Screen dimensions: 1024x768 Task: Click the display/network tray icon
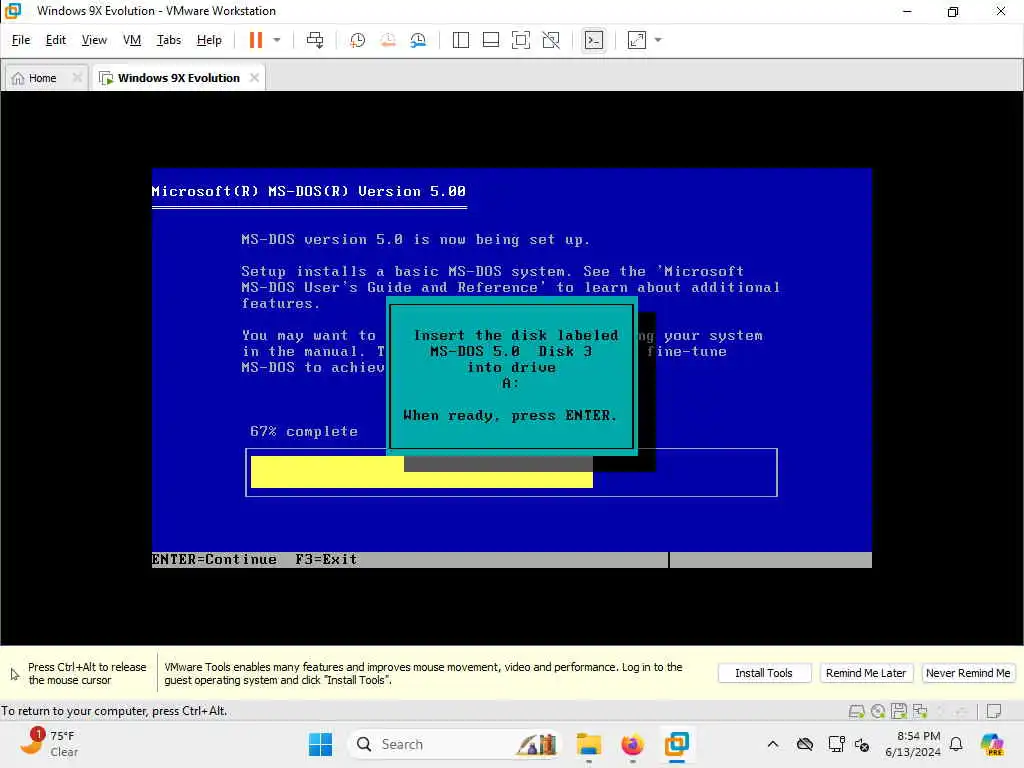click(836, 744)
